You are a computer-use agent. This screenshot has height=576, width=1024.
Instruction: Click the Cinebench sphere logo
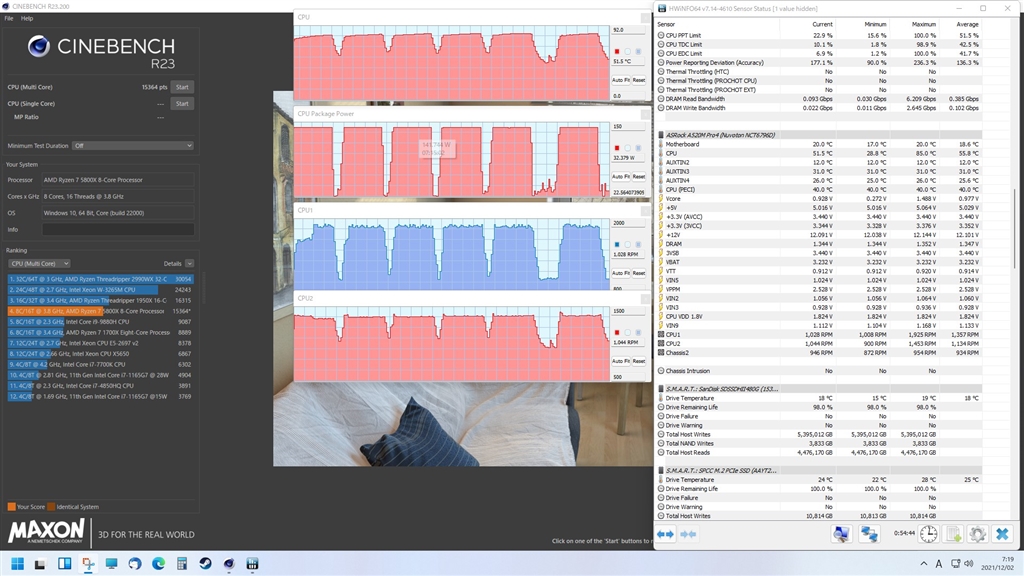click(x=39, y=46)
